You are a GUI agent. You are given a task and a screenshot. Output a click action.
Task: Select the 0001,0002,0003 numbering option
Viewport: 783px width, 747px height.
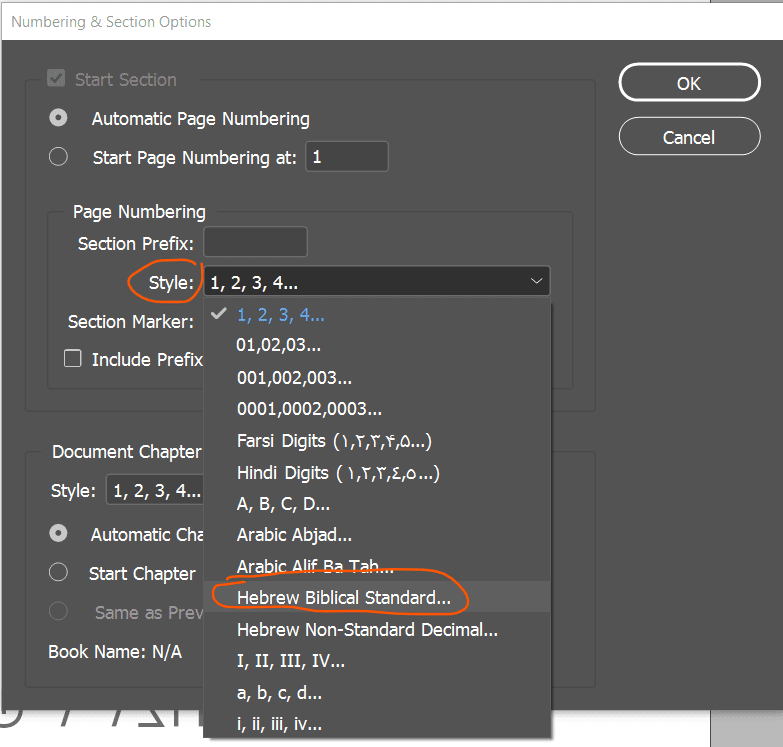click(x=309, y=409)
